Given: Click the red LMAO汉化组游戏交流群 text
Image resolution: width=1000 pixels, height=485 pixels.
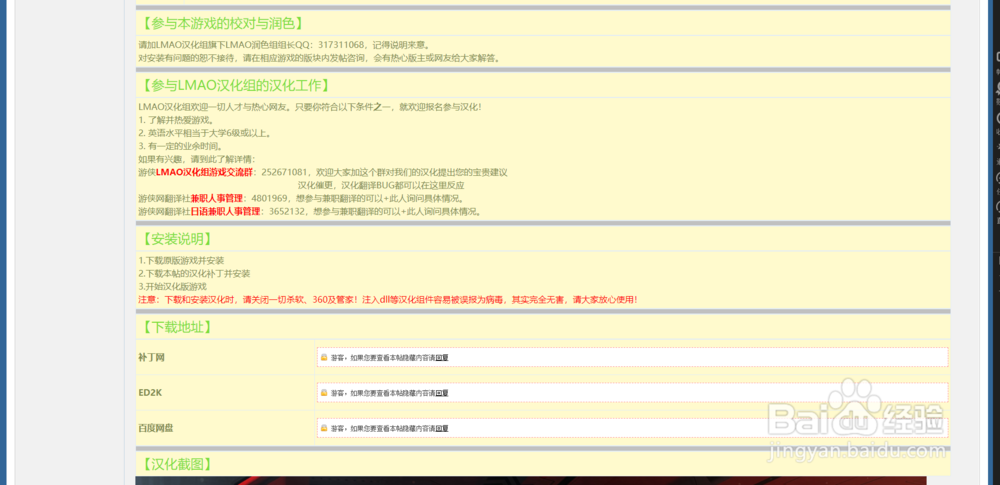Looking at the screenshot, I should [204, 172].
